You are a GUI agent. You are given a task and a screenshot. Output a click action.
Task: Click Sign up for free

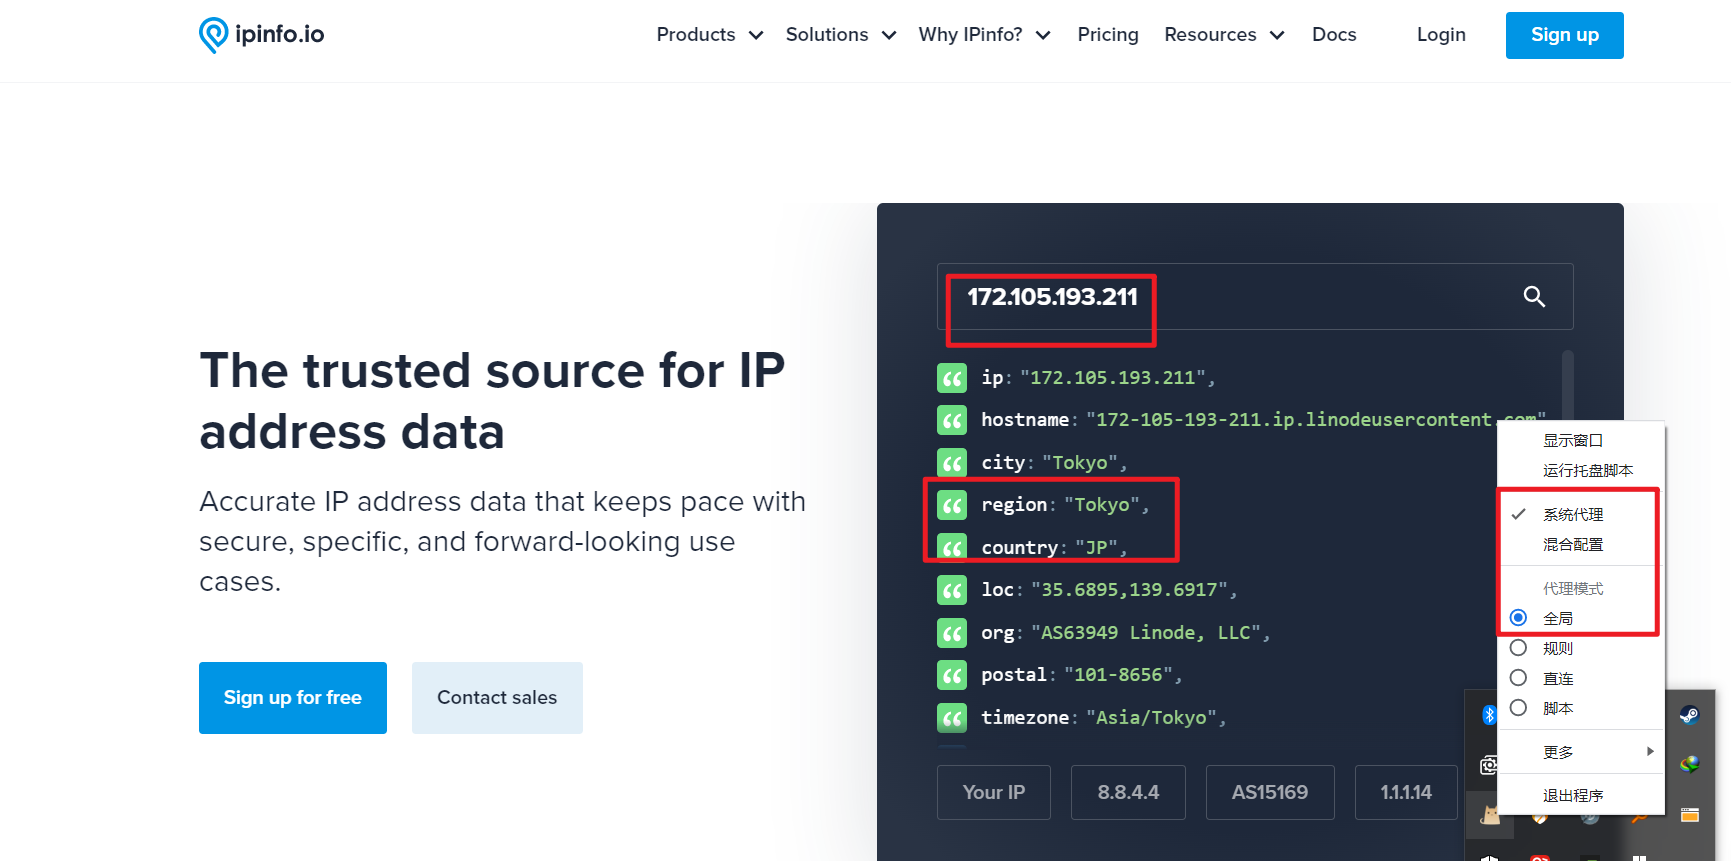[293, 698]
